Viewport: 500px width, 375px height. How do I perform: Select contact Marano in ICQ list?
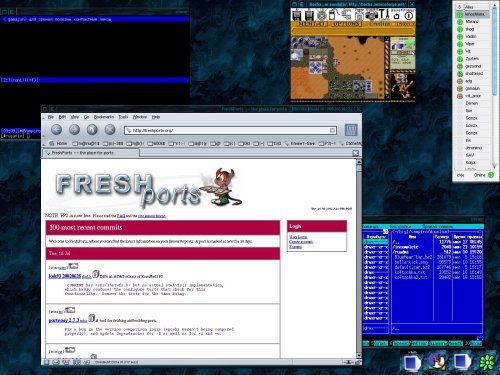(x=472, y=22)
